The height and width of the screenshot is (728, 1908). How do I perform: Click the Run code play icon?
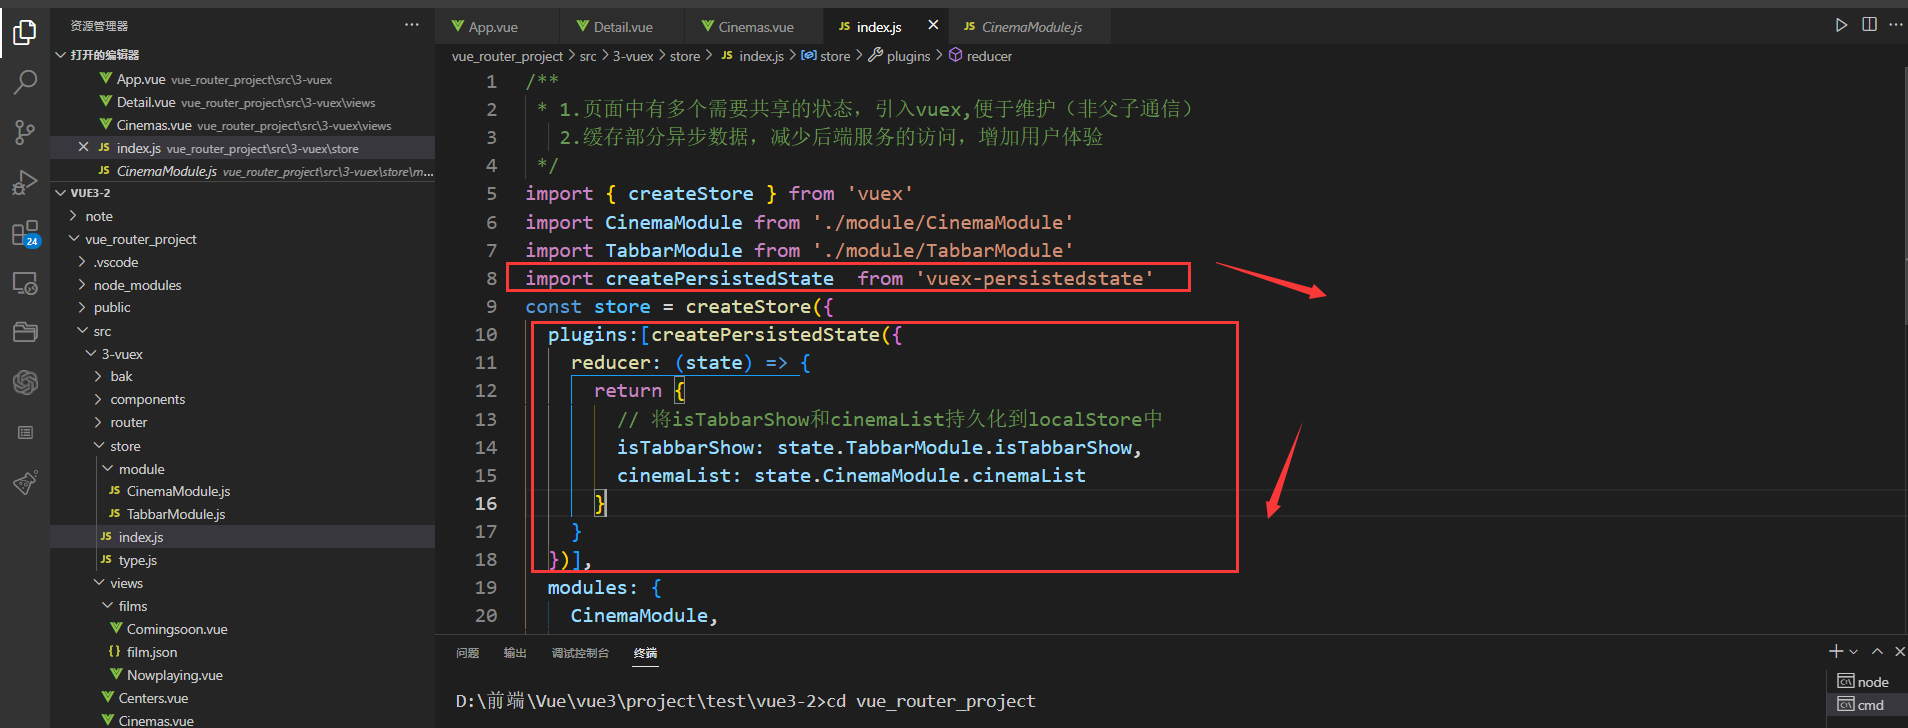tap(1841, 25)
